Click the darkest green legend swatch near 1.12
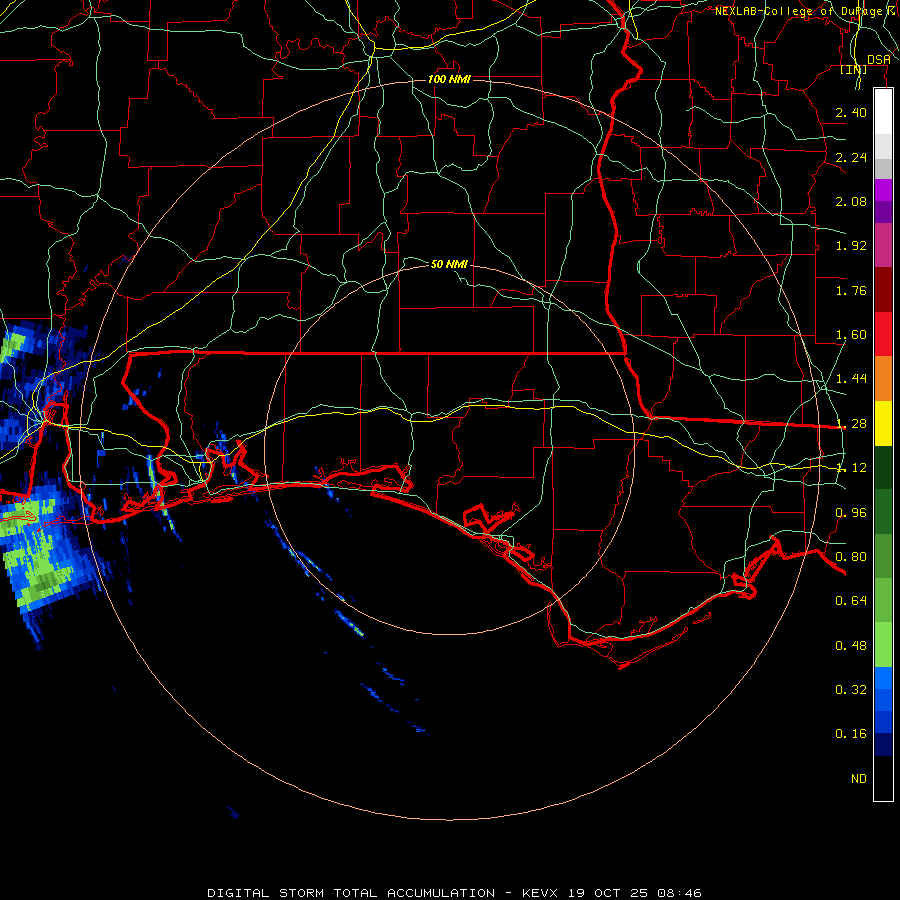Screen dimensions: 900x900 883,467
